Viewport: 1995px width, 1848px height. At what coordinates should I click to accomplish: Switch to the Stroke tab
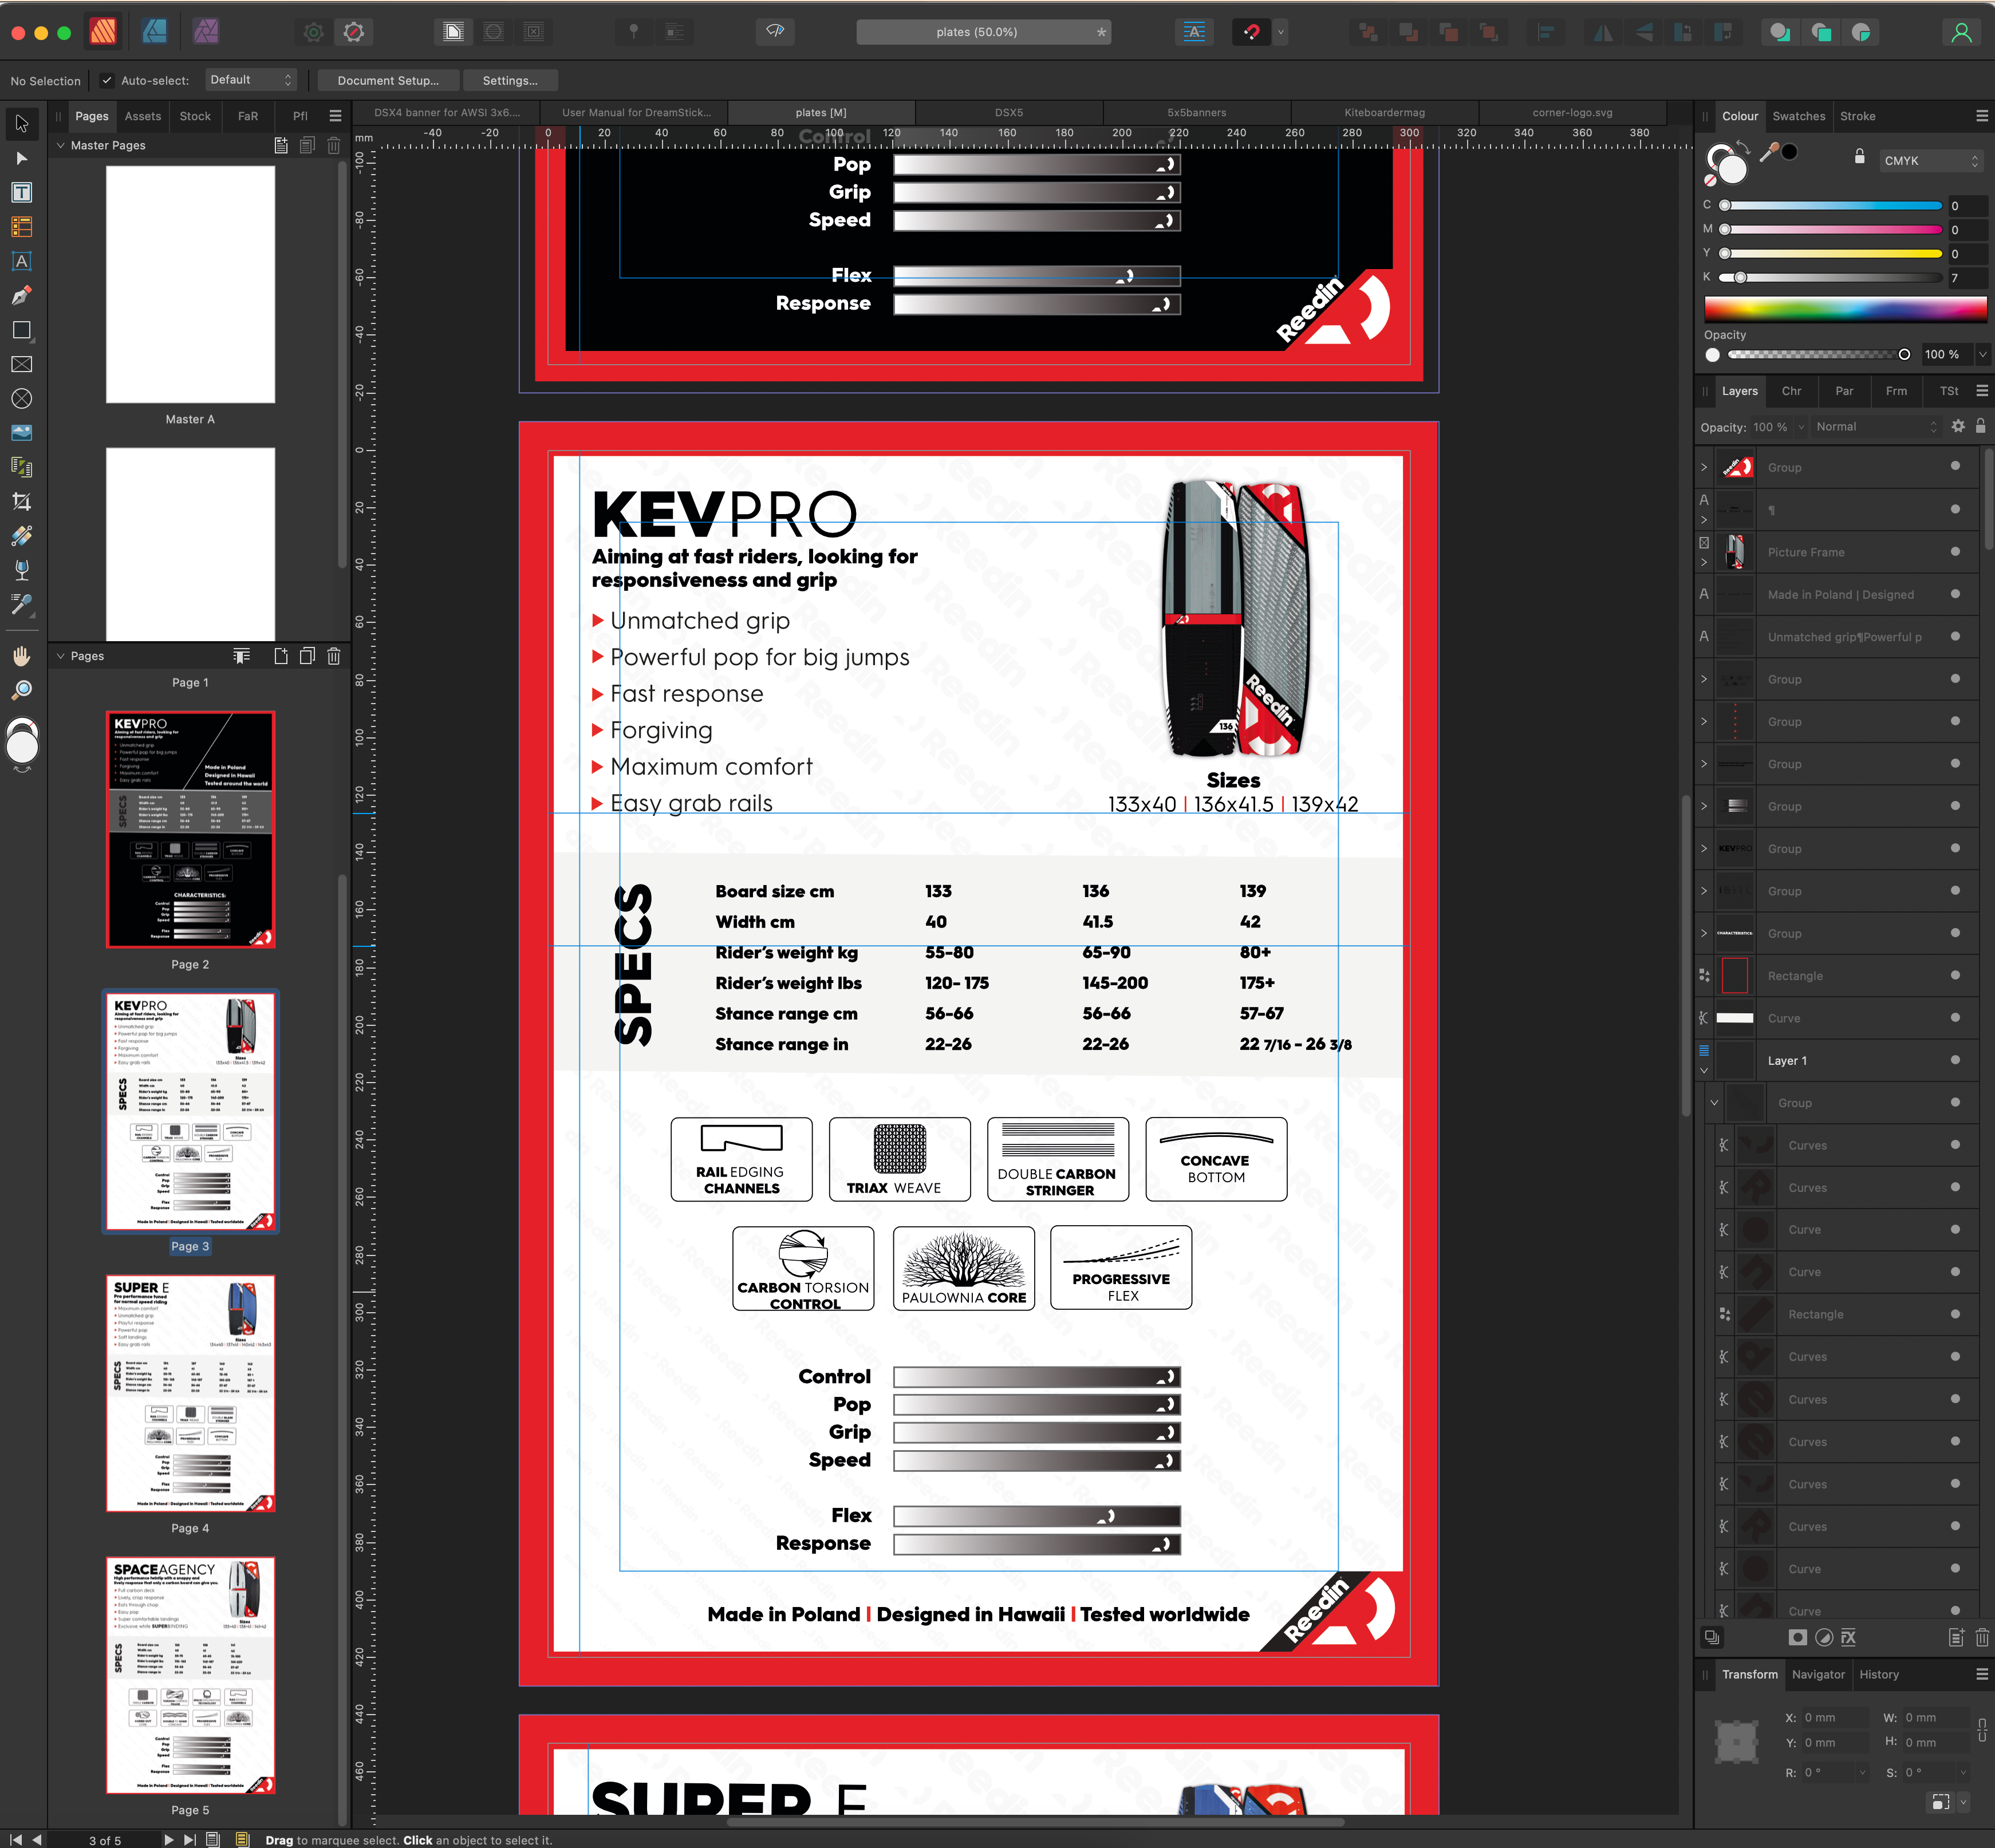point(1857,116)
